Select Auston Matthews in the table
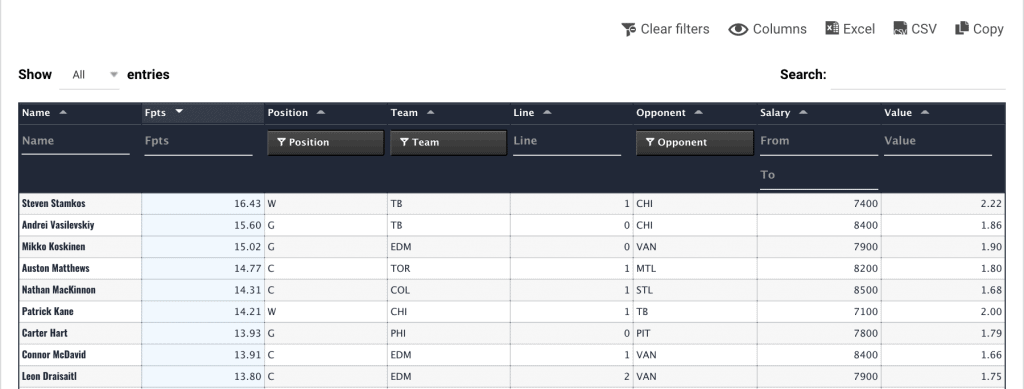The height and width of the screenshot is (389, 1024). 56,268
